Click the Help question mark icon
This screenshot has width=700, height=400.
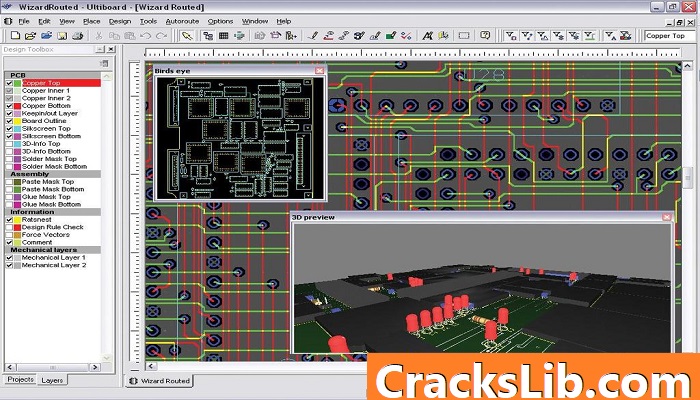(485, 36)
